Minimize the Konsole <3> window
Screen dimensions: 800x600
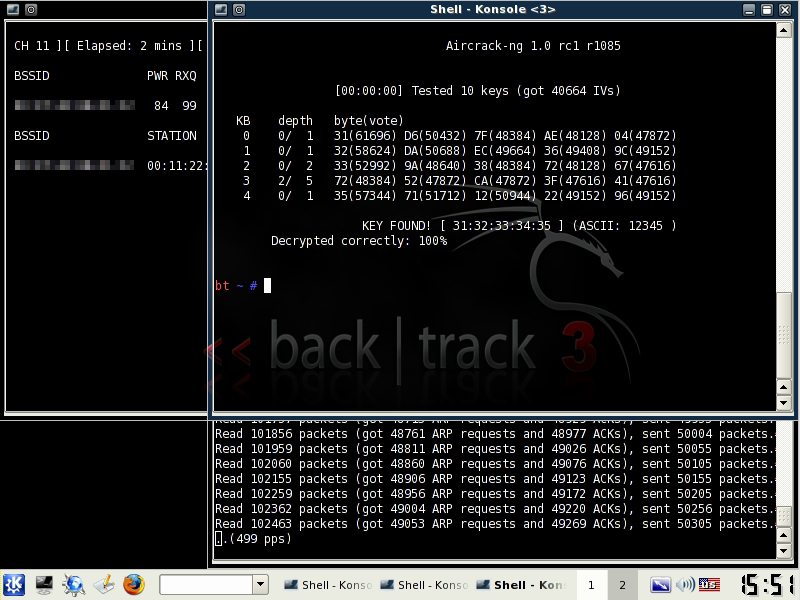click(x=748, y=9)
